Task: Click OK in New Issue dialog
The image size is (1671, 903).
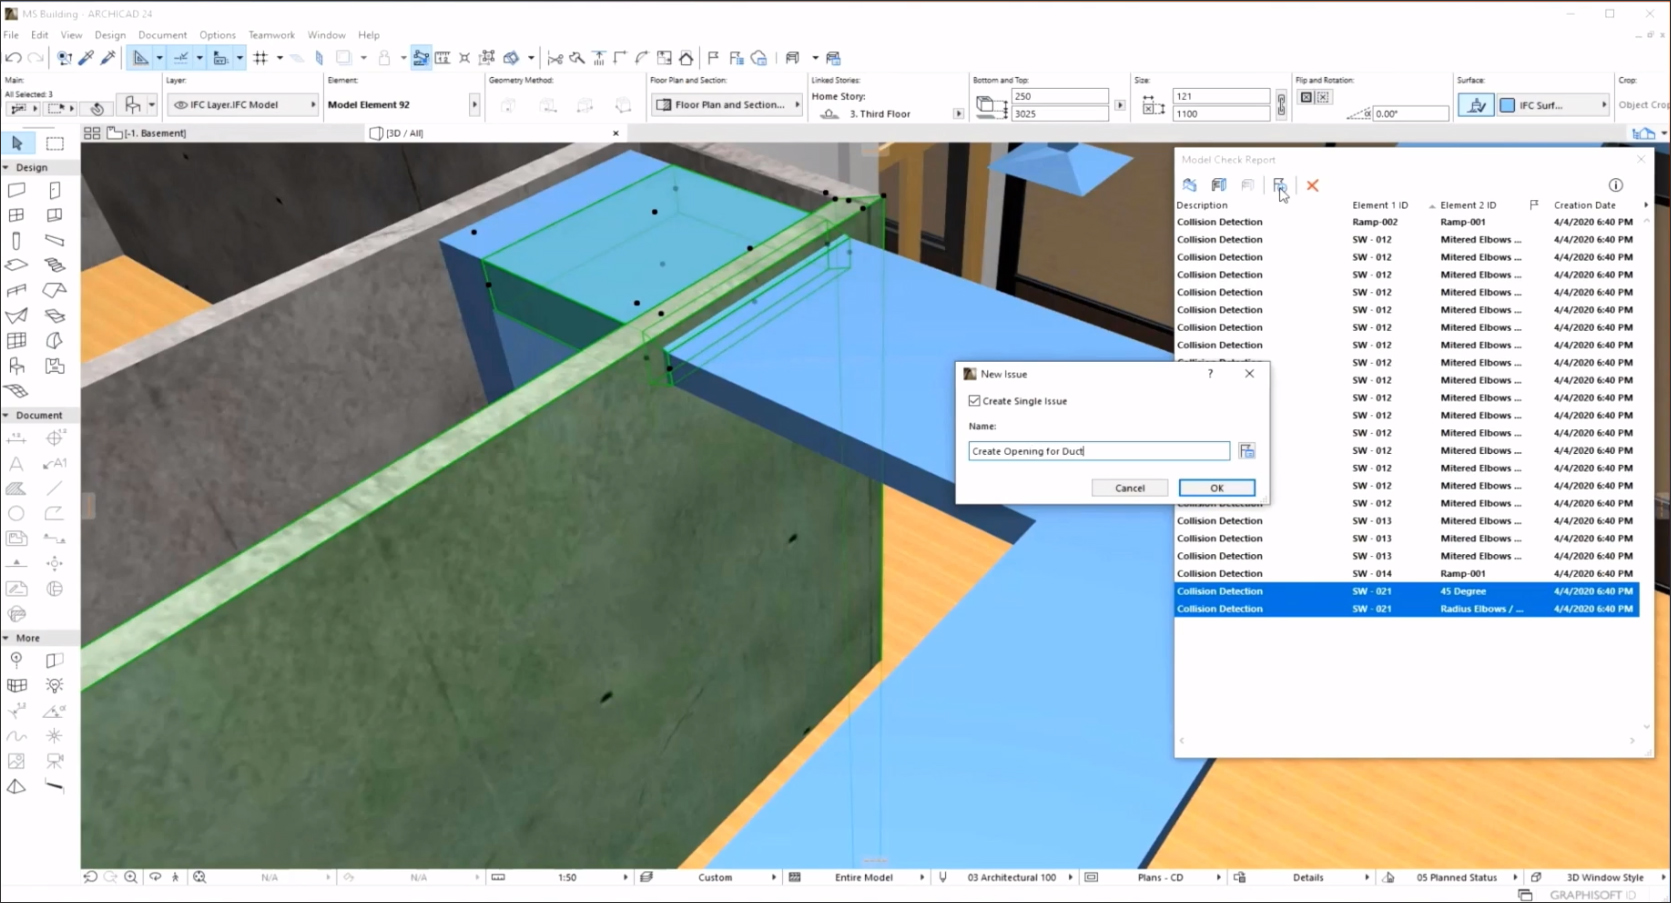Action: click(1217, 488)
